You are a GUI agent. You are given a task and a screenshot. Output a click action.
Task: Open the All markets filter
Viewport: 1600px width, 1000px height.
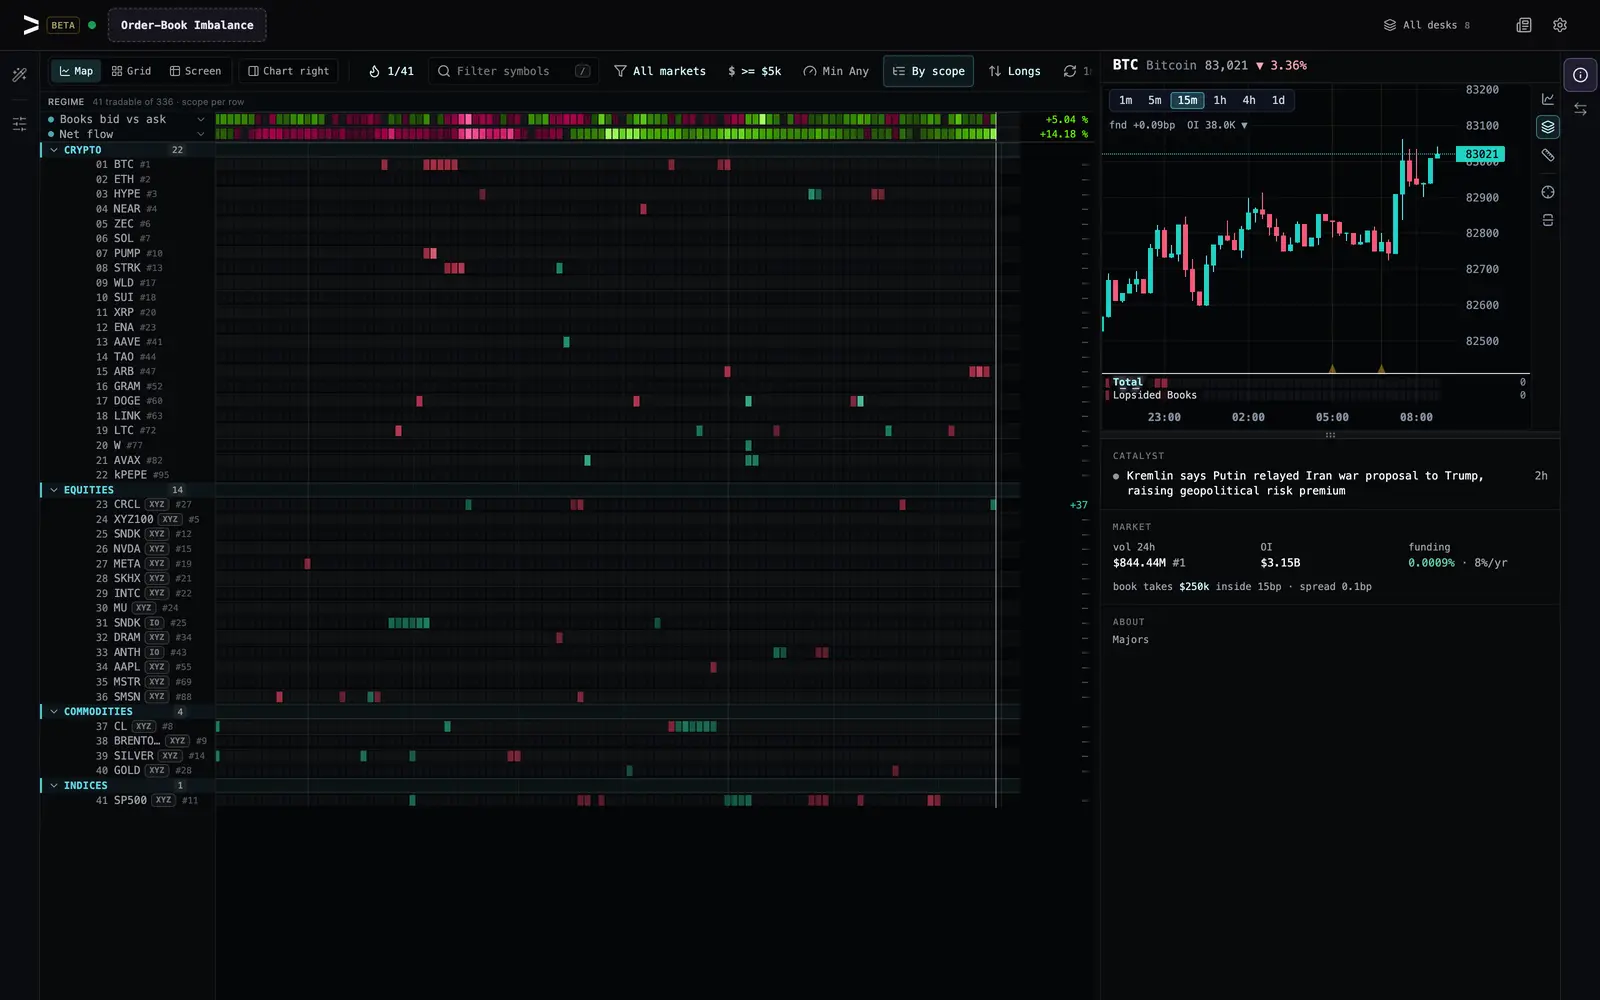pyautogui.click(x=660, y=71)
